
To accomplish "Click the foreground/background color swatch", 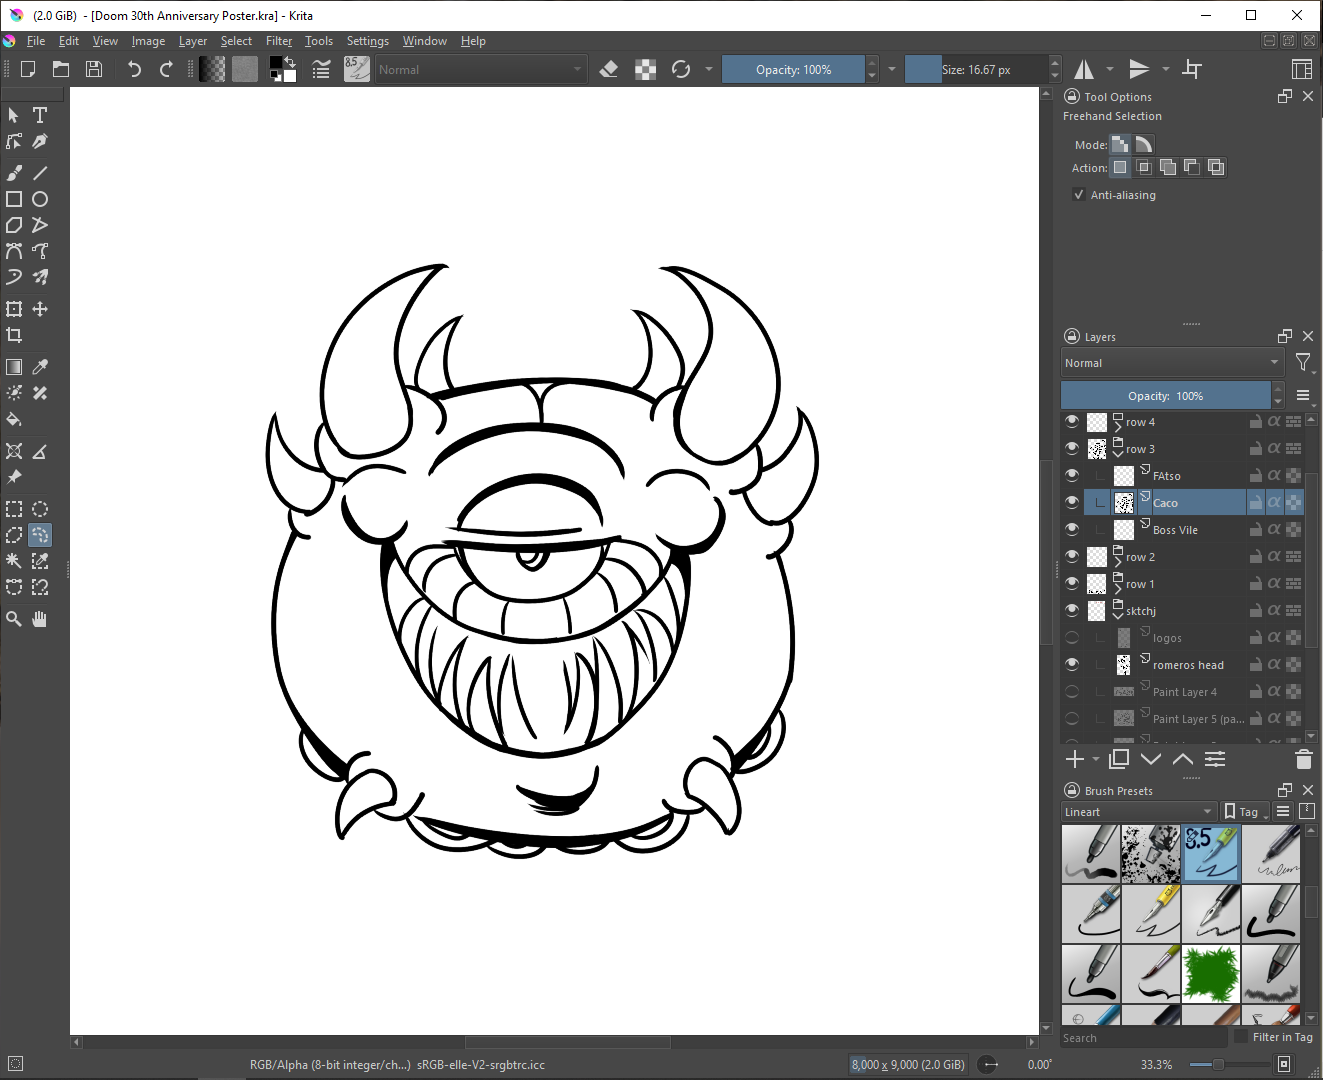I will 283,69.
